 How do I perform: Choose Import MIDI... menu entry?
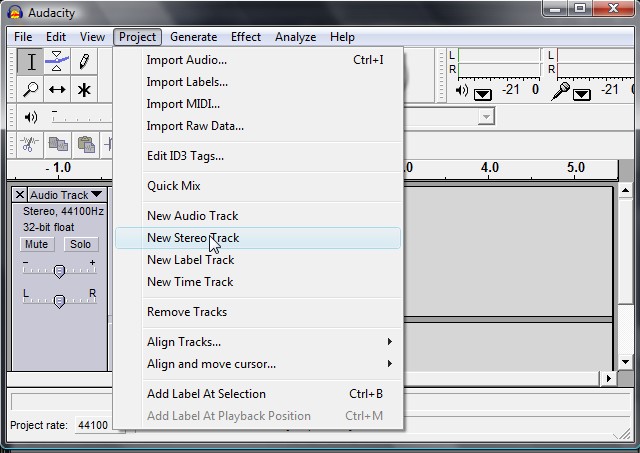pos(258,104)
